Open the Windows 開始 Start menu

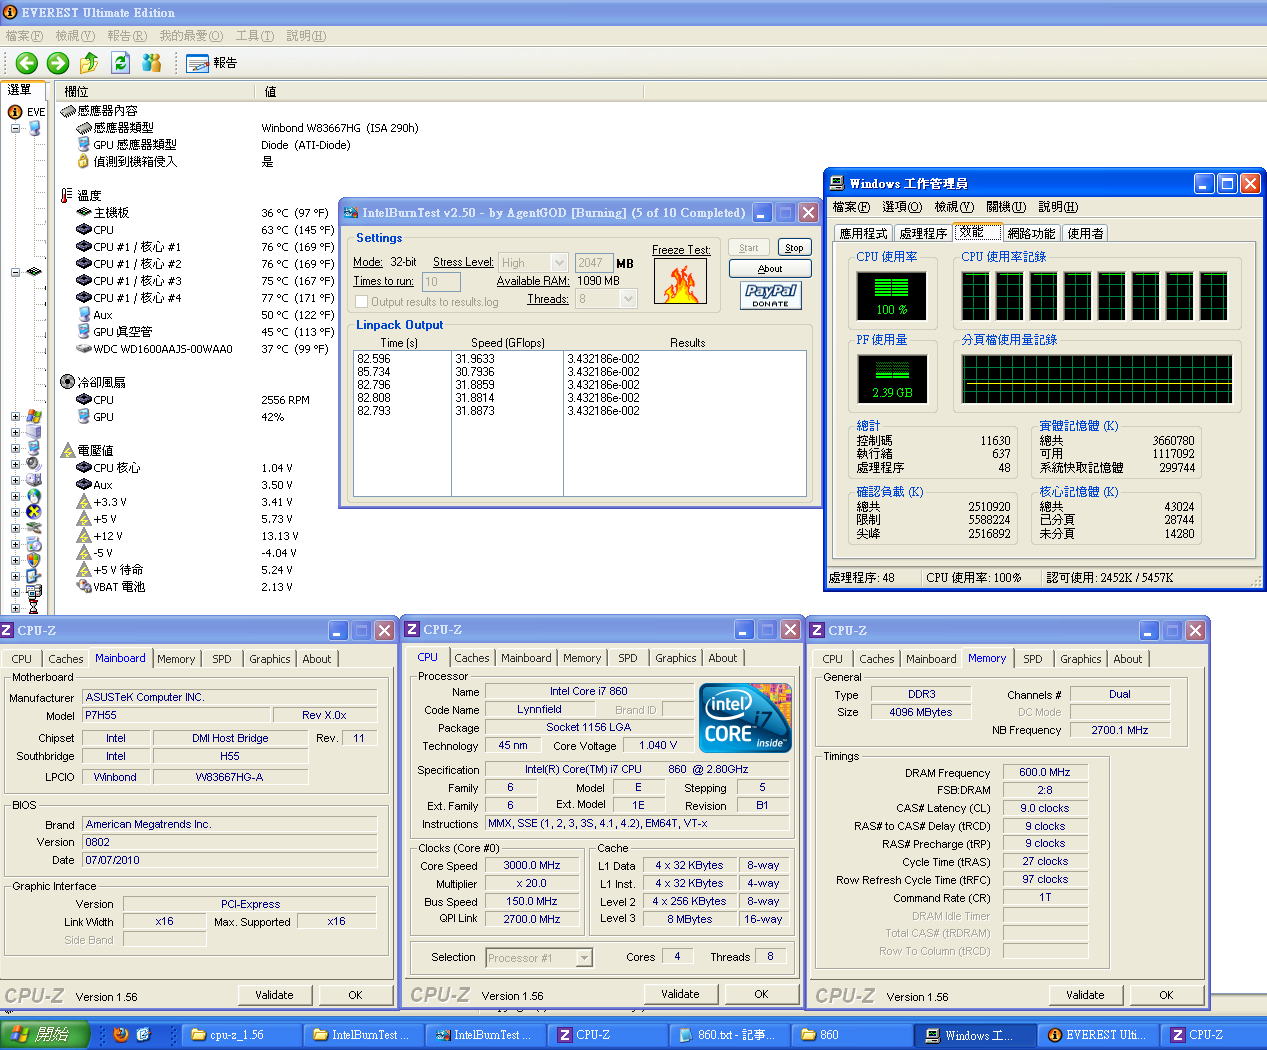tap(45, 1035)
